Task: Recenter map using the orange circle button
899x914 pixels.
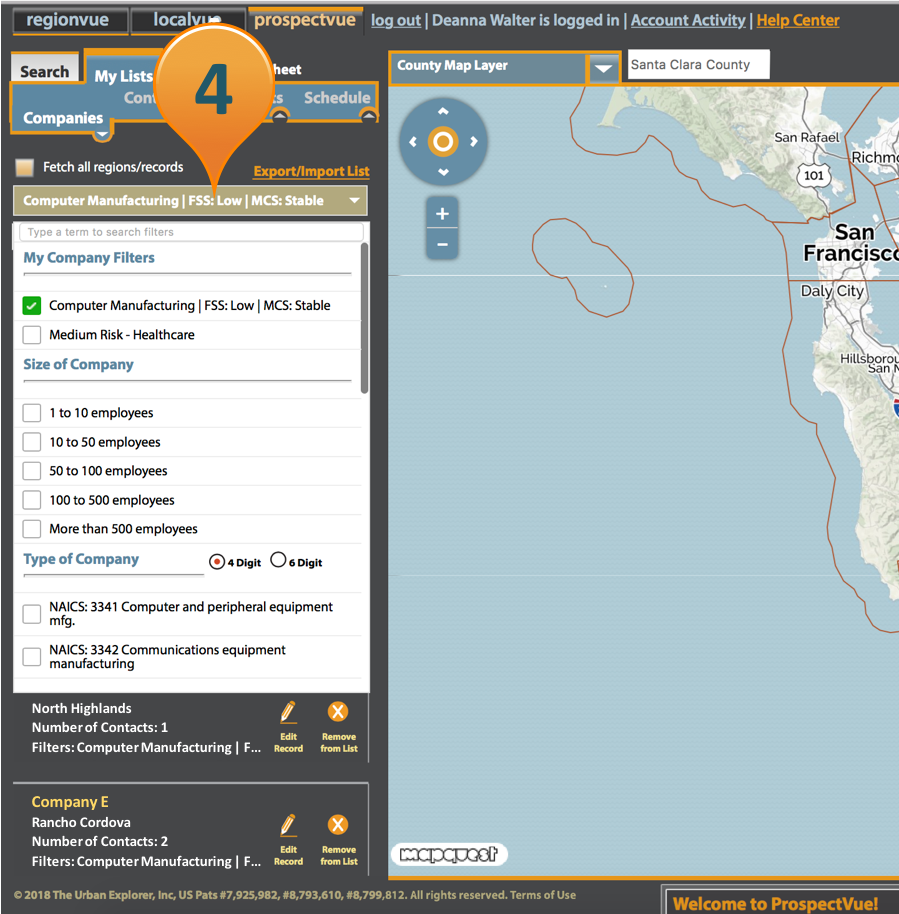Action: click(443, 142)
